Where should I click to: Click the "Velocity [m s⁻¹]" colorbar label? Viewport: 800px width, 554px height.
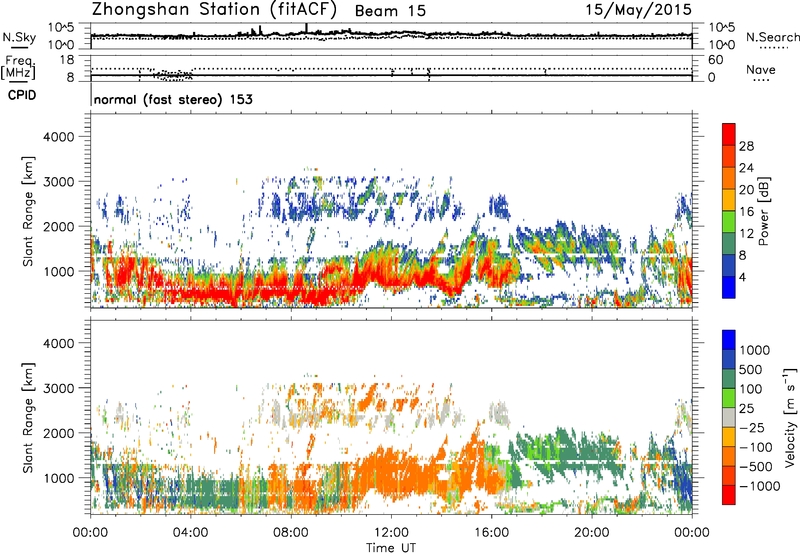click(x=790, y=417)
